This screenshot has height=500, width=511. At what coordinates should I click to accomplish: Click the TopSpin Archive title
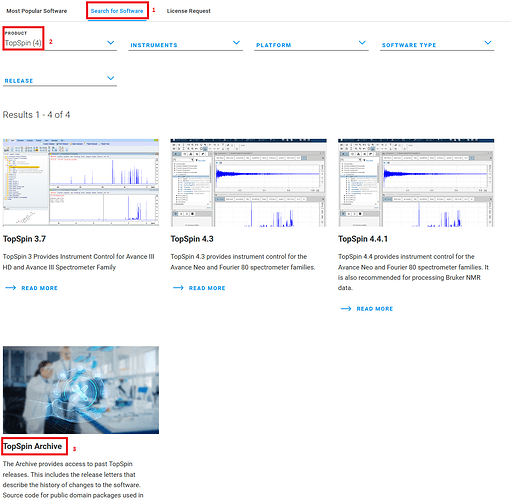pyautogui.click(x=33, y=446)
